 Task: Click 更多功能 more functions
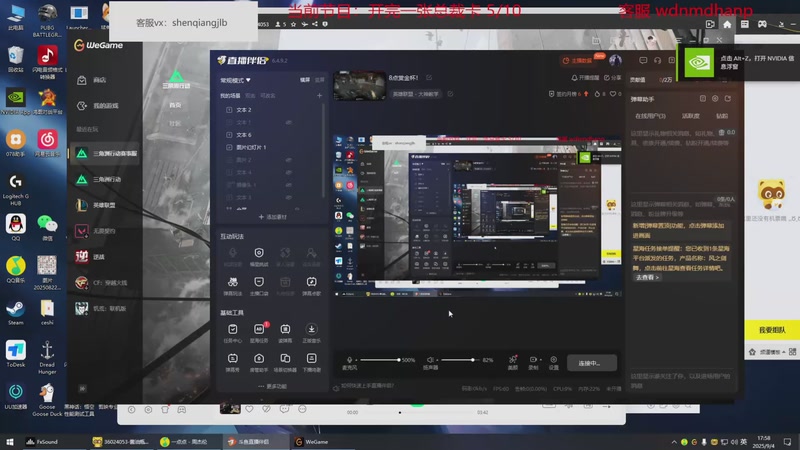pyautogui.click(x=272, y=386)
